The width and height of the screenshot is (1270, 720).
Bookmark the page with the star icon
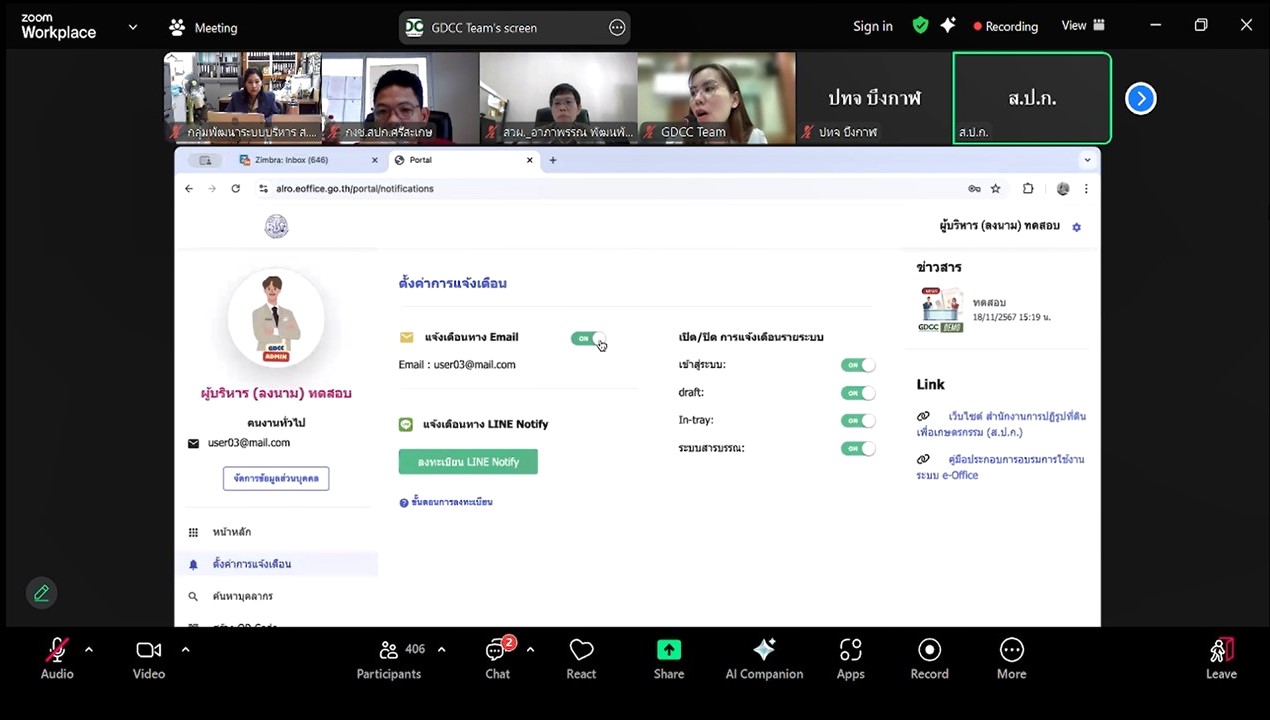tap(995, 188)
